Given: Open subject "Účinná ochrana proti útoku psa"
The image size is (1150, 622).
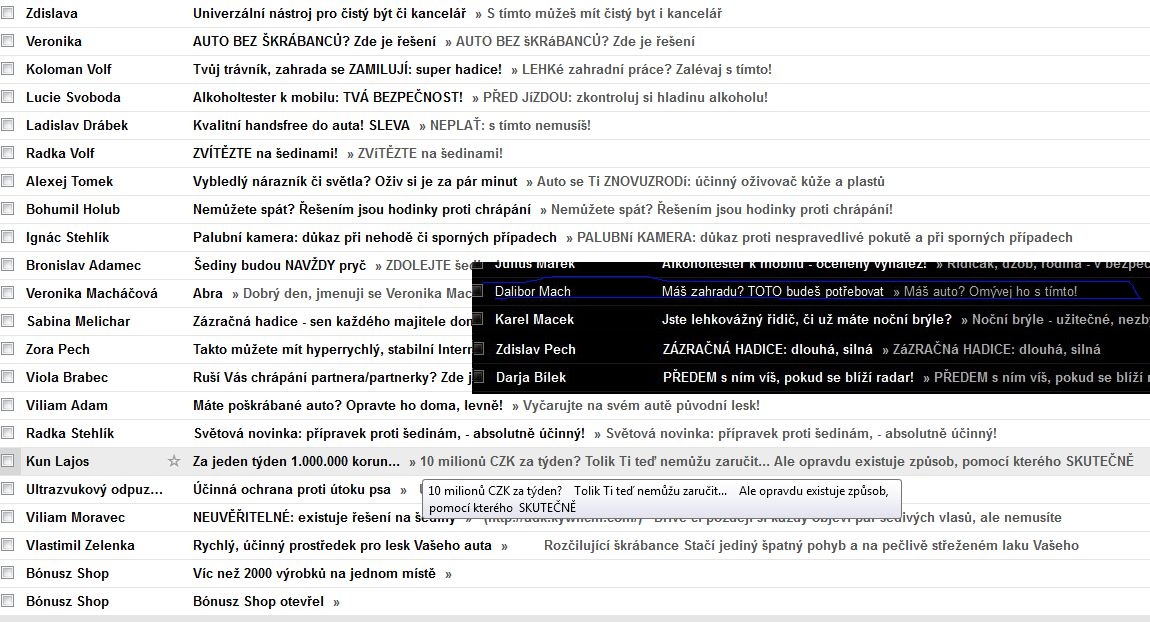Looking at the screenshot, I should 292,489.
